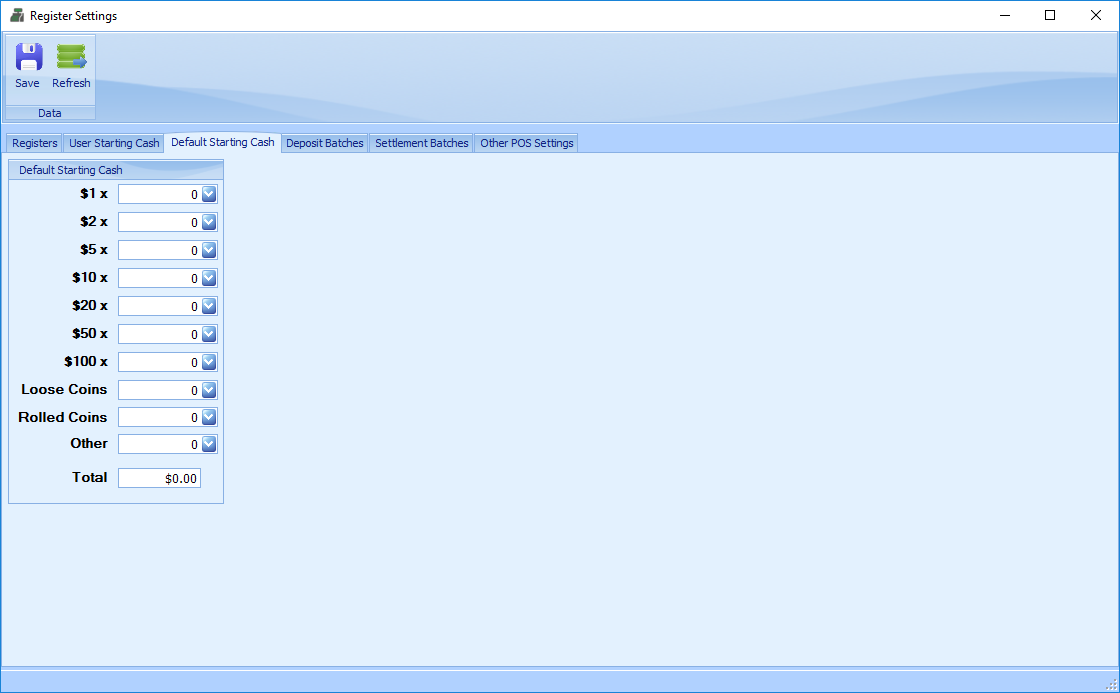1120x693 pixels.
Task: Expand the $10 x value dropdown
Action: pyautogui.click(x=209, y=278)
